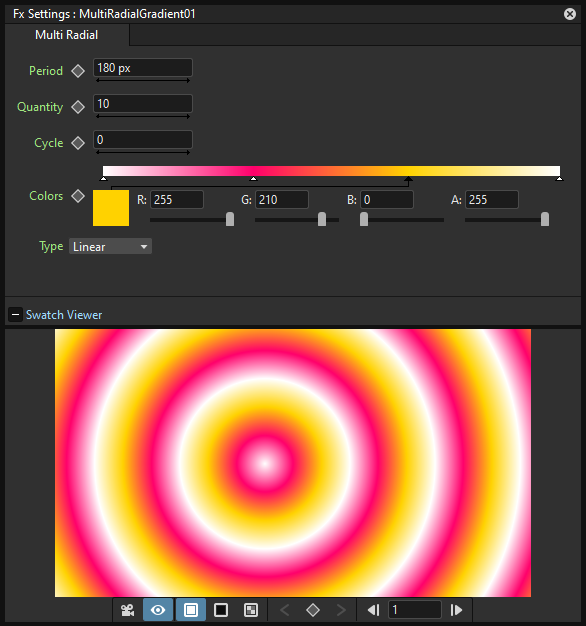Go to previous keyframe arrow
Screen dimensions: 586x626
pos(285,610)
